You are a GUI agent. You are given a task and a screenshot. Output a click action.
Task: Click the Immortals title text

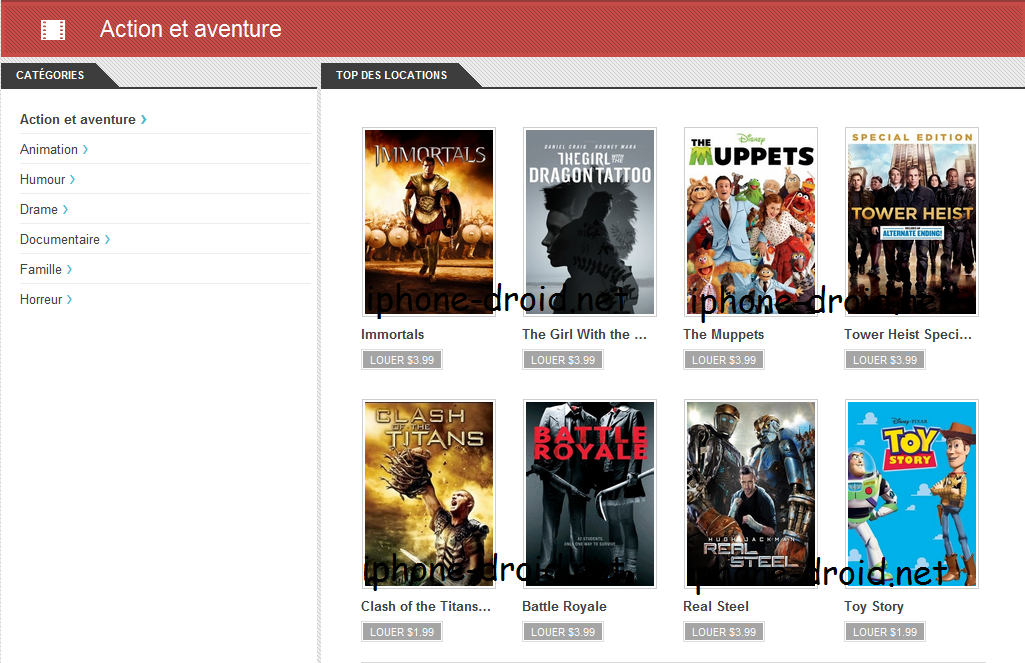click(392, 335)
